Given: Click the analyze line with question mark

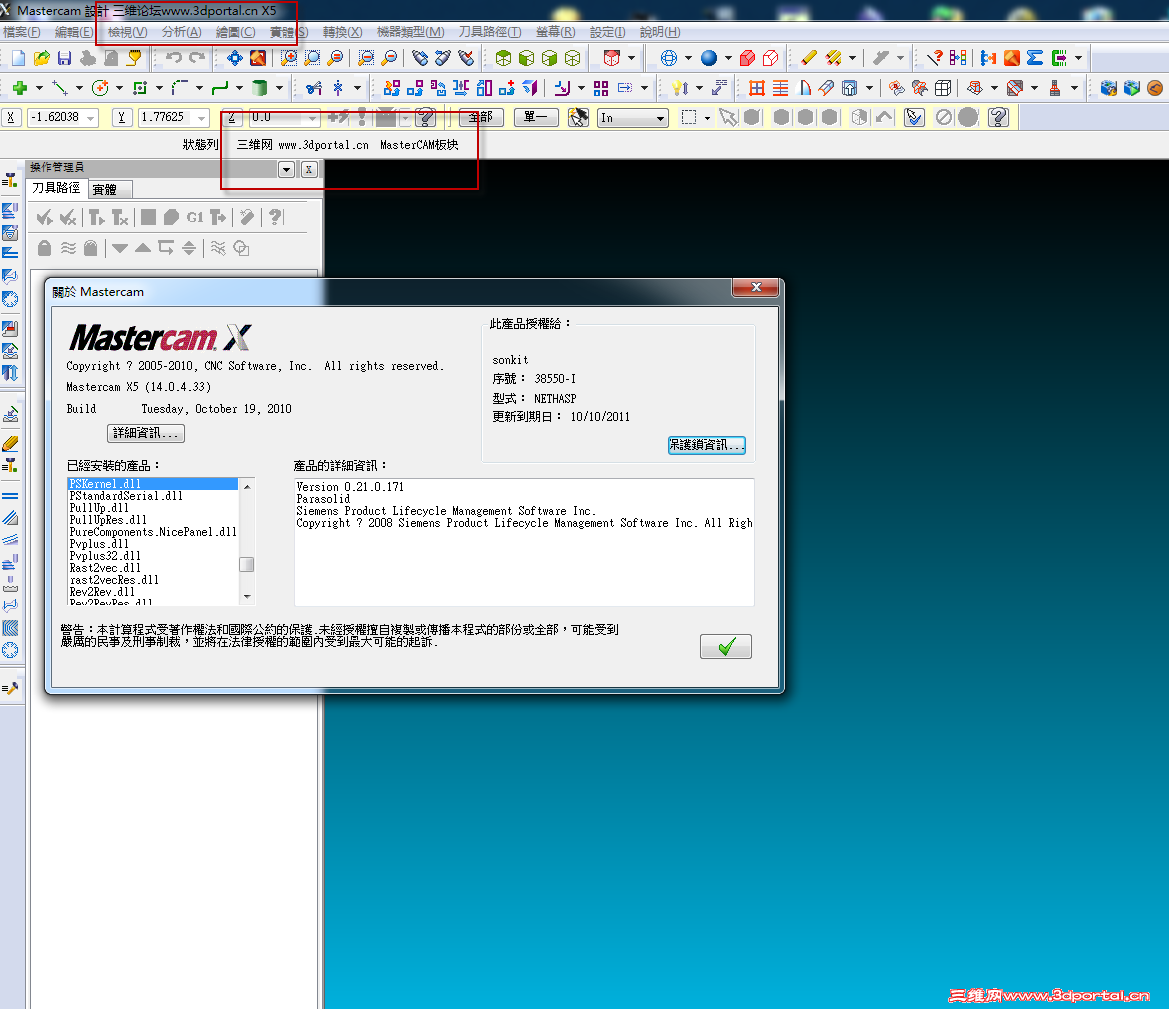Looking at the screenshot, I should click(934, 58).
